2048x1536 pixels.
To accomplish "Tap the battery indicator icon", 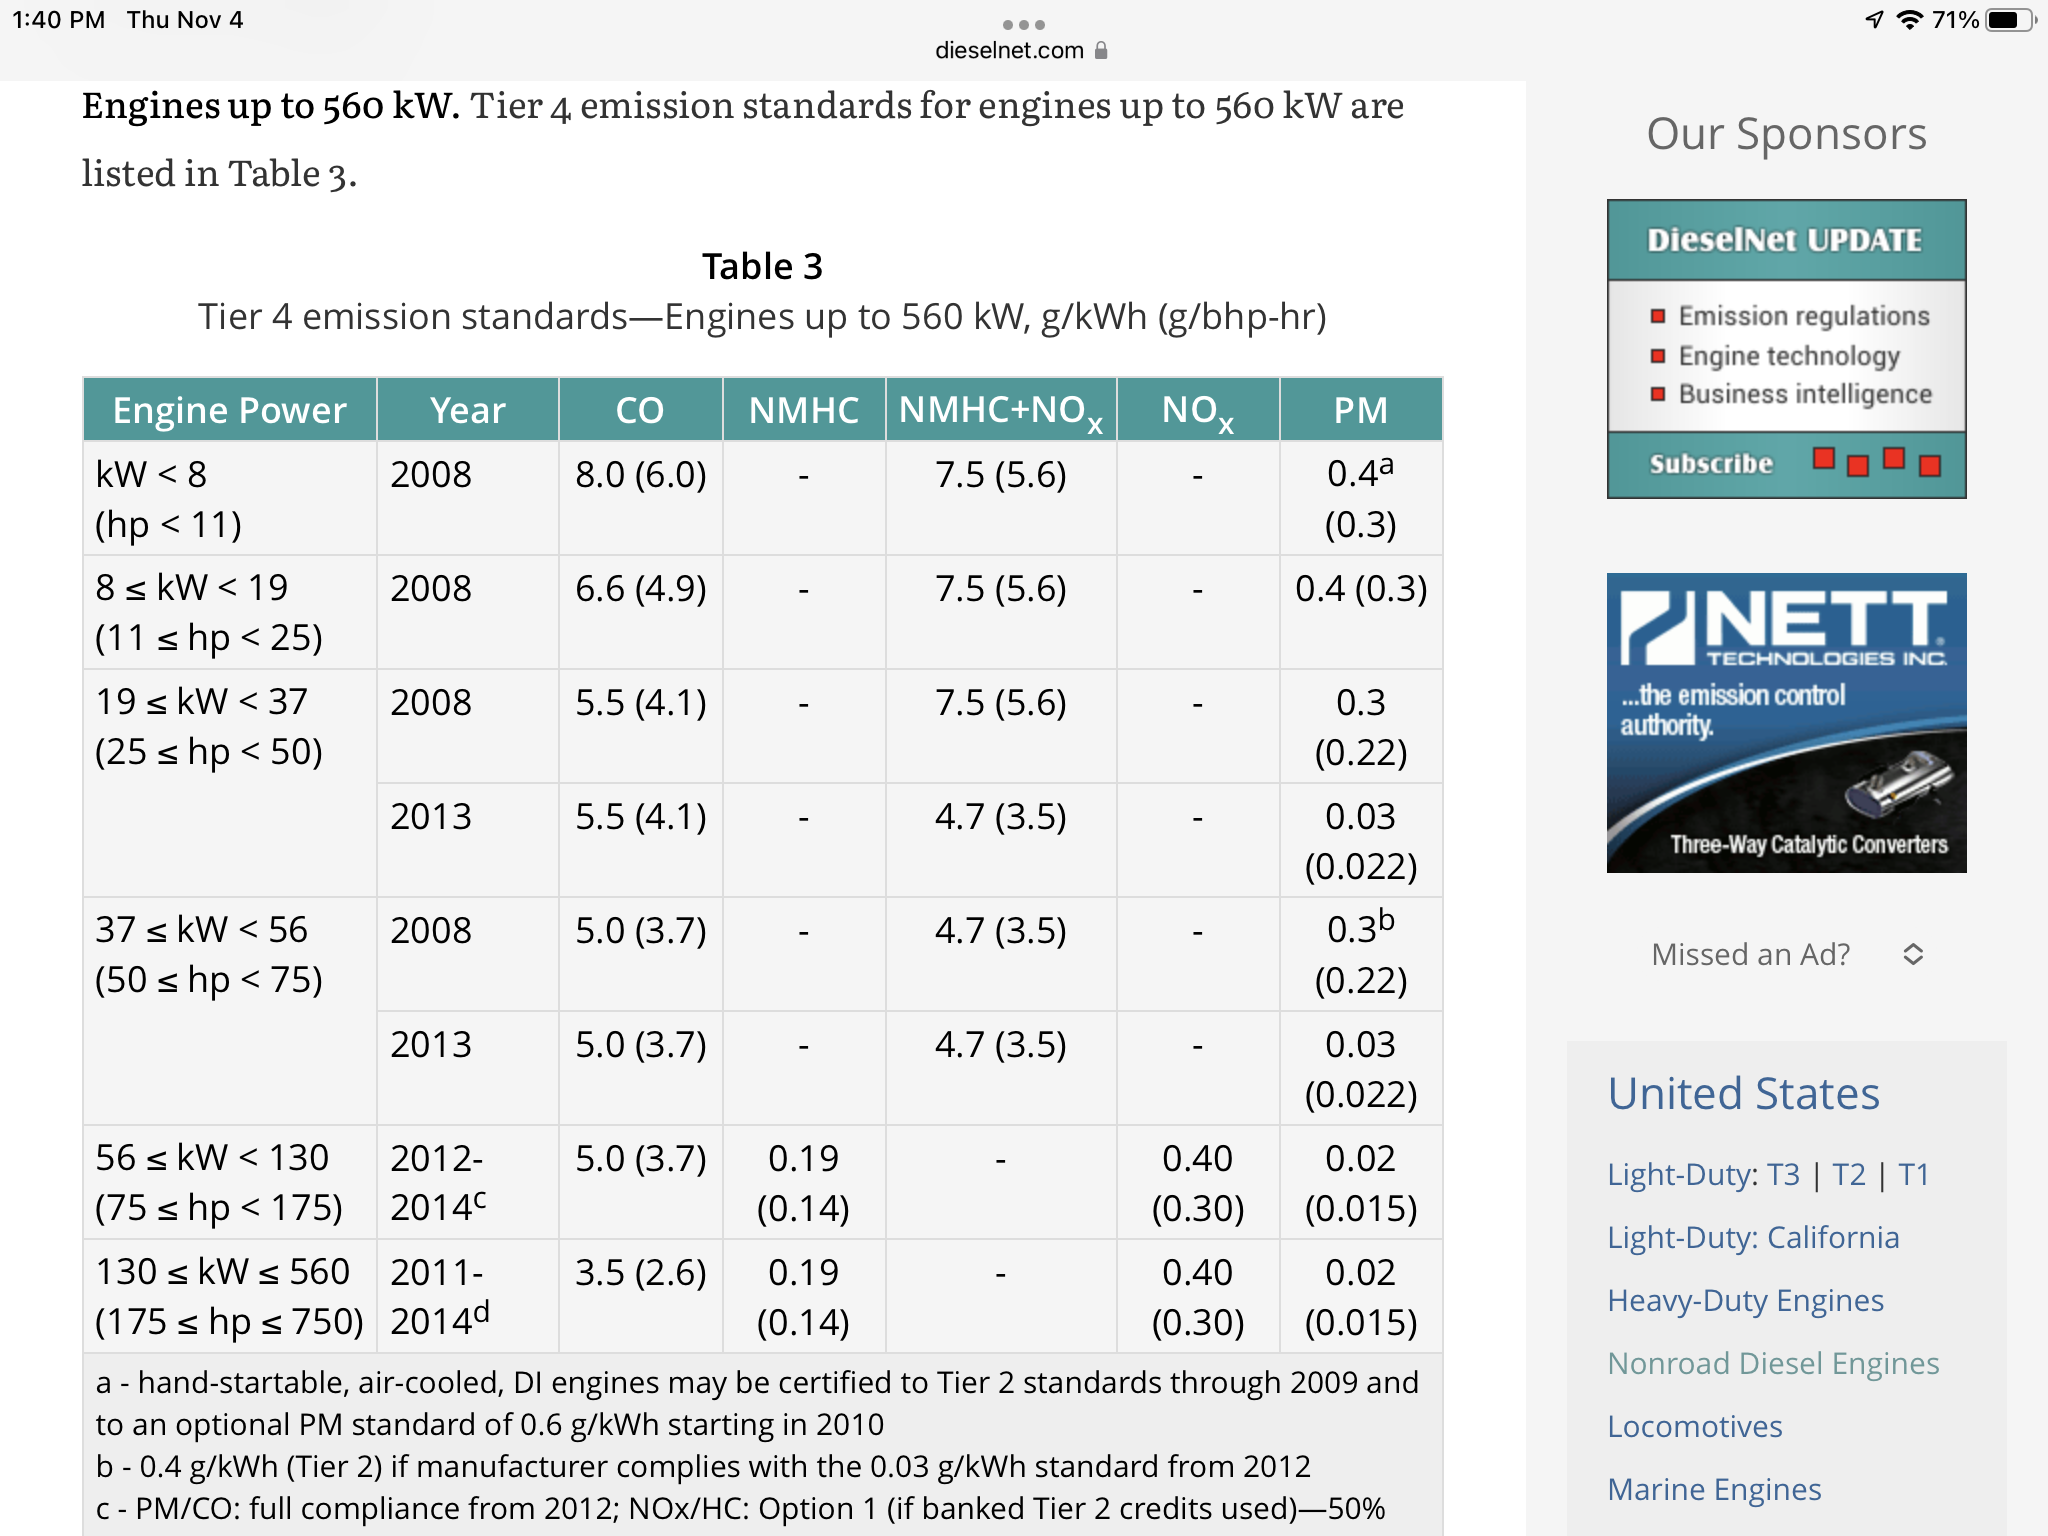I will (2010, 20).
